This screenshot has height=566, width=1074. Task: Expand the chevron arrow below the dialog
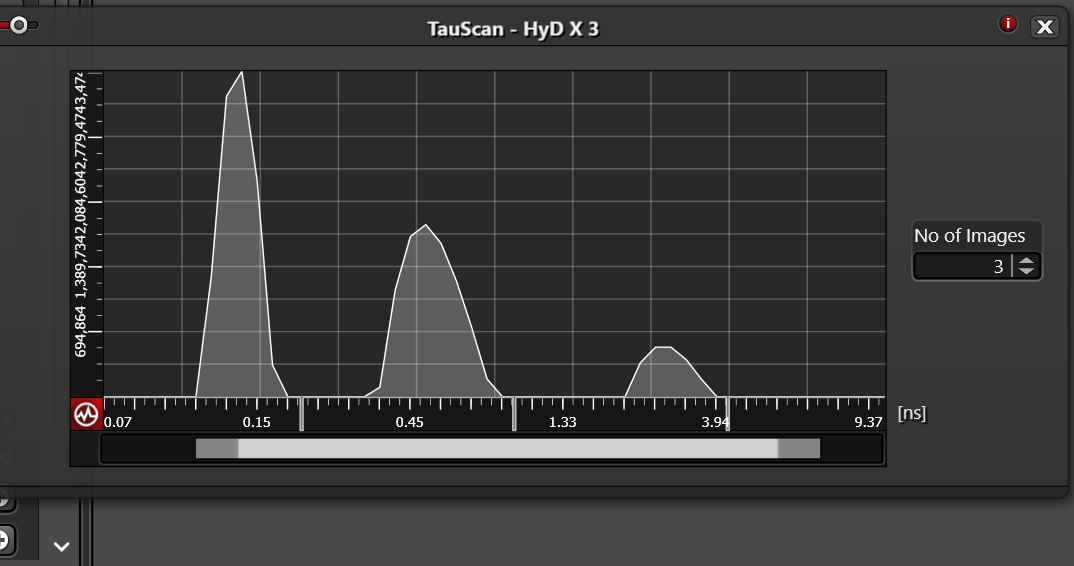click(x=61, y=547)
